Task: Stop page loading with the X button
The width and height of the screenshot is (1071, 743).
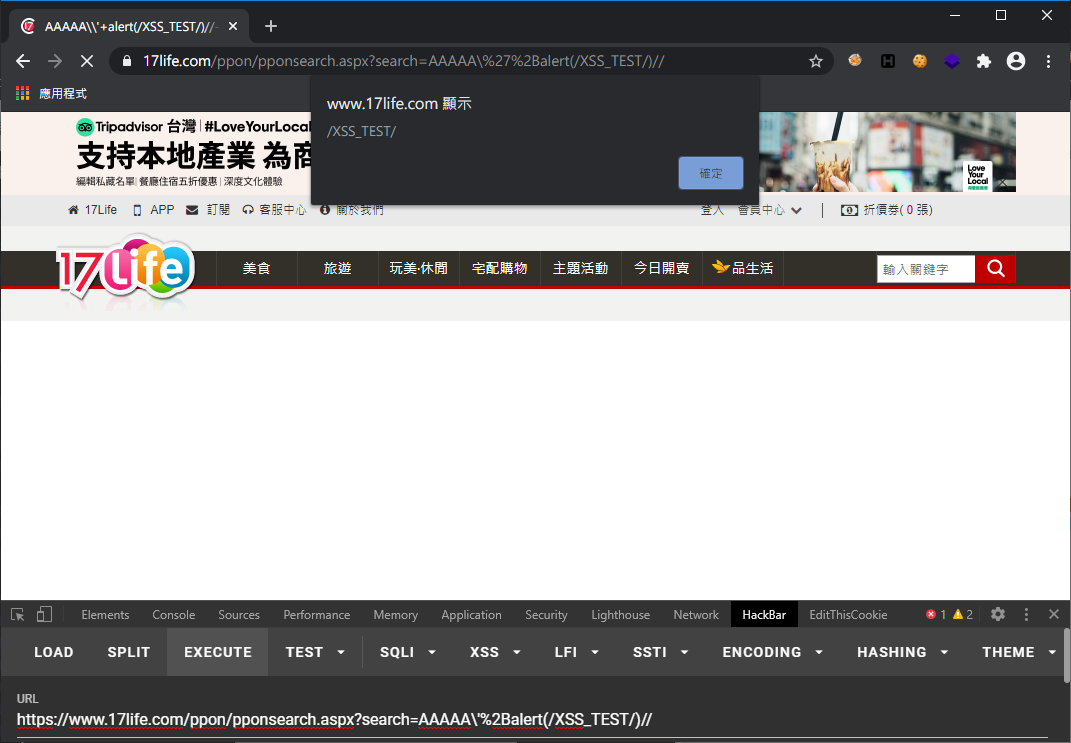Action: tap(87, 61)
